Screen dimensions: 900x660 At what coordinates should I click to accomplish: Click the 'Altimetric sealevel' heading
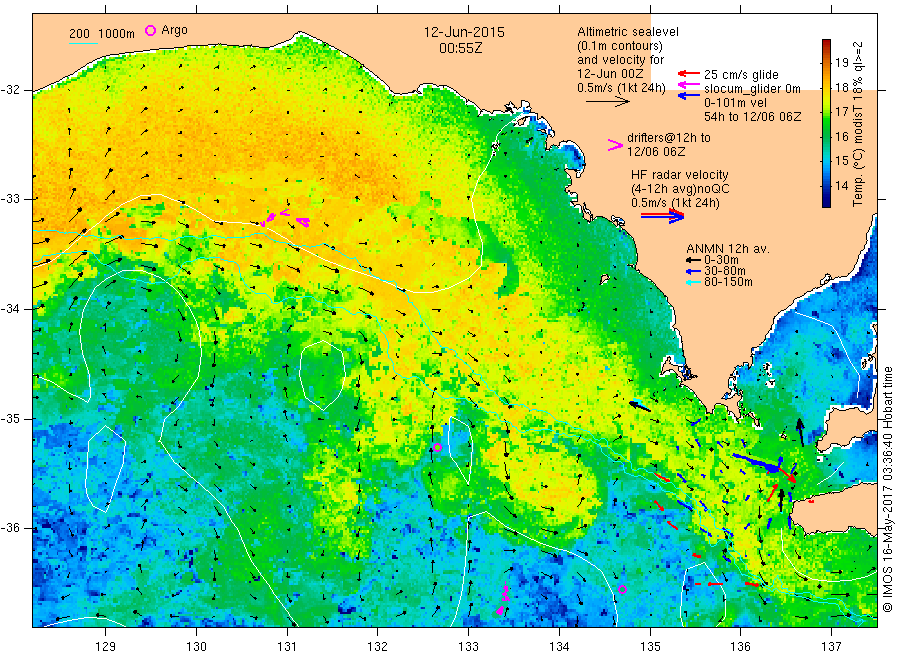pyautogui.click(x=627, y=32)
